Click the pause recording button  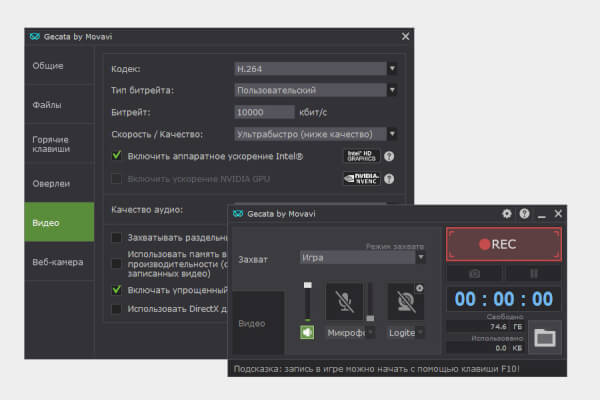click(534, 273)
